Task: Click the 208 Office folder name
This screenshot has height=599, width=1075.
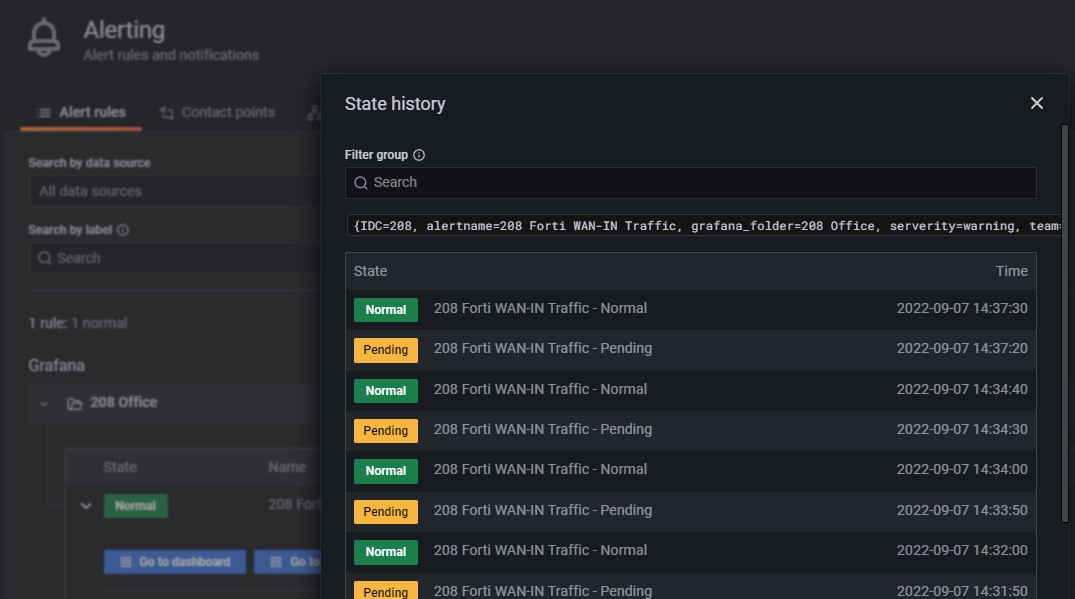Action: click(x=123, y=402)
